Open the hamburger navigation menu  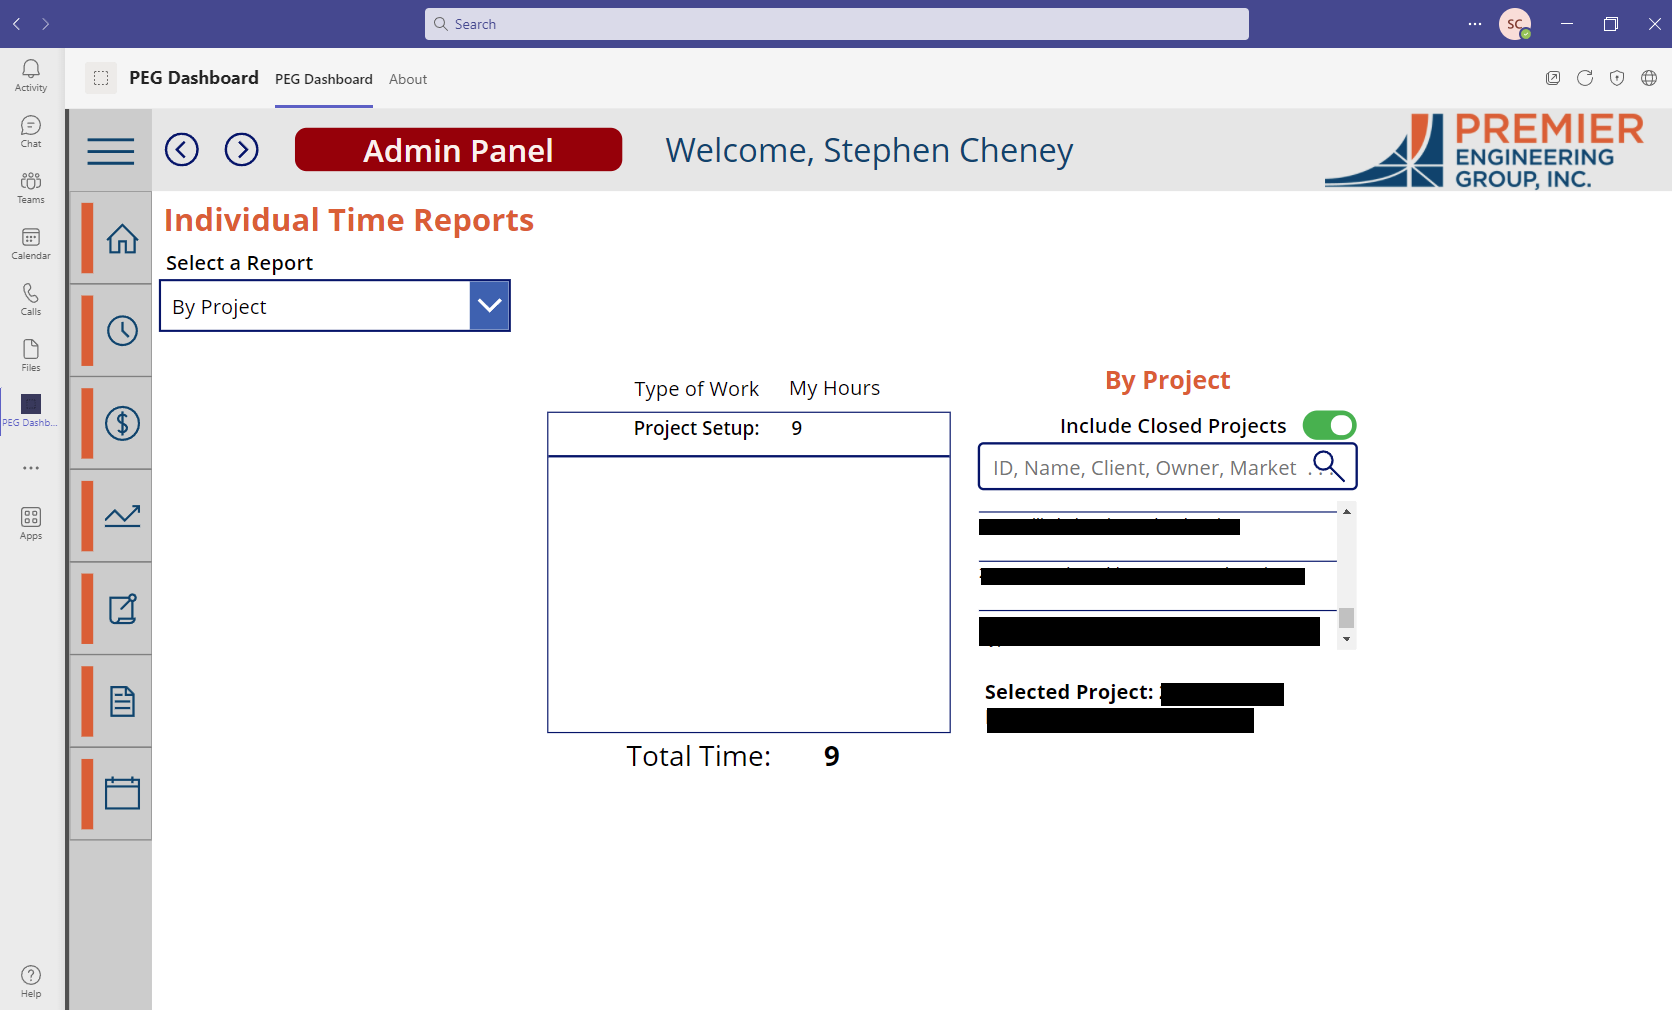pyautogui.click(x=110, y=150)
